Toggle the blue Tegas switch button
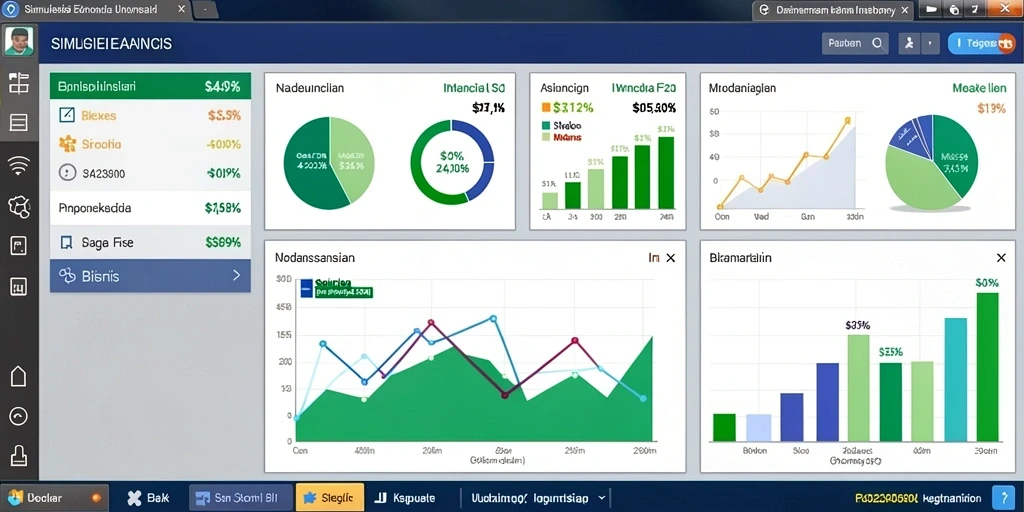Image resolution: width=1024 pixels, height=512 pixels. pyautogui.click(x=982, y=44)
